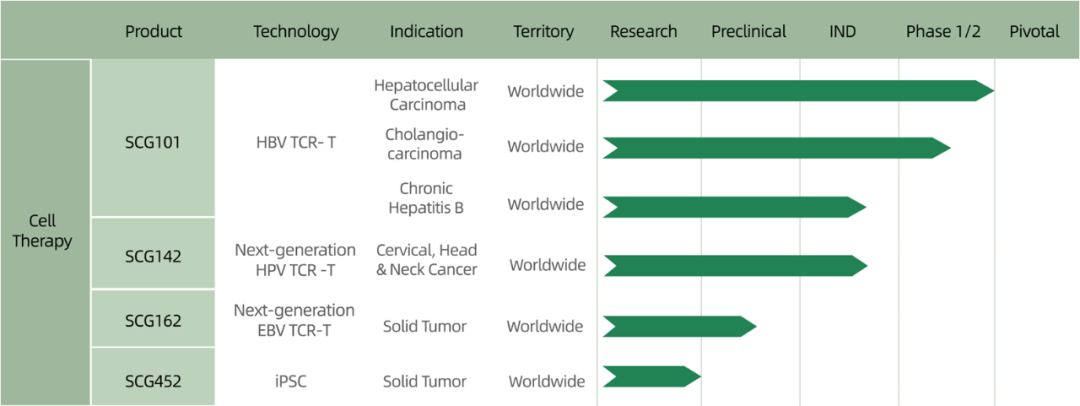
Task: Select the SCG162 product cell
Action: tap(153, 320)
